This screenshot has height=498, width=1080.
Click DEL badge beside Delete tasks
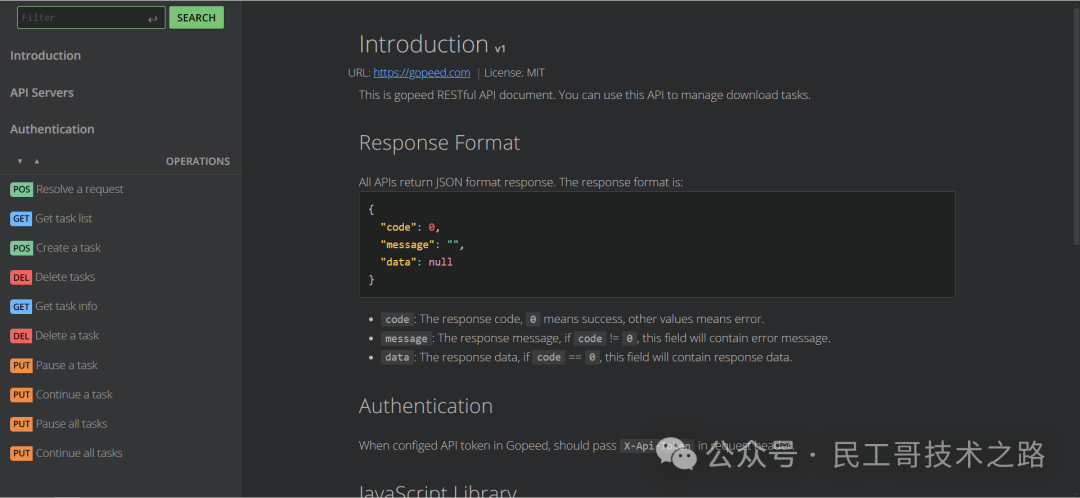coord(21,277)
